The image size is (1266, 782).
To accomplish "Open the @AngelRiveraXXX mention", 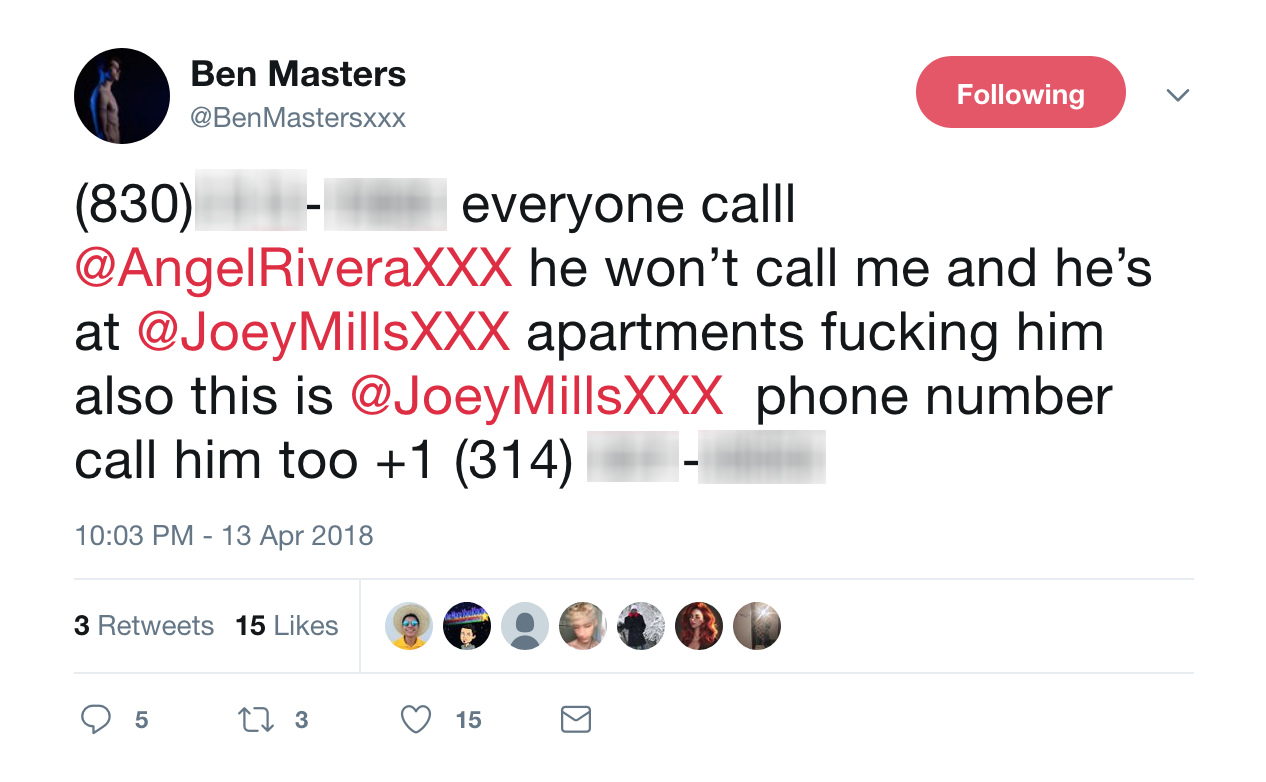I will click(x=293, y=268).
